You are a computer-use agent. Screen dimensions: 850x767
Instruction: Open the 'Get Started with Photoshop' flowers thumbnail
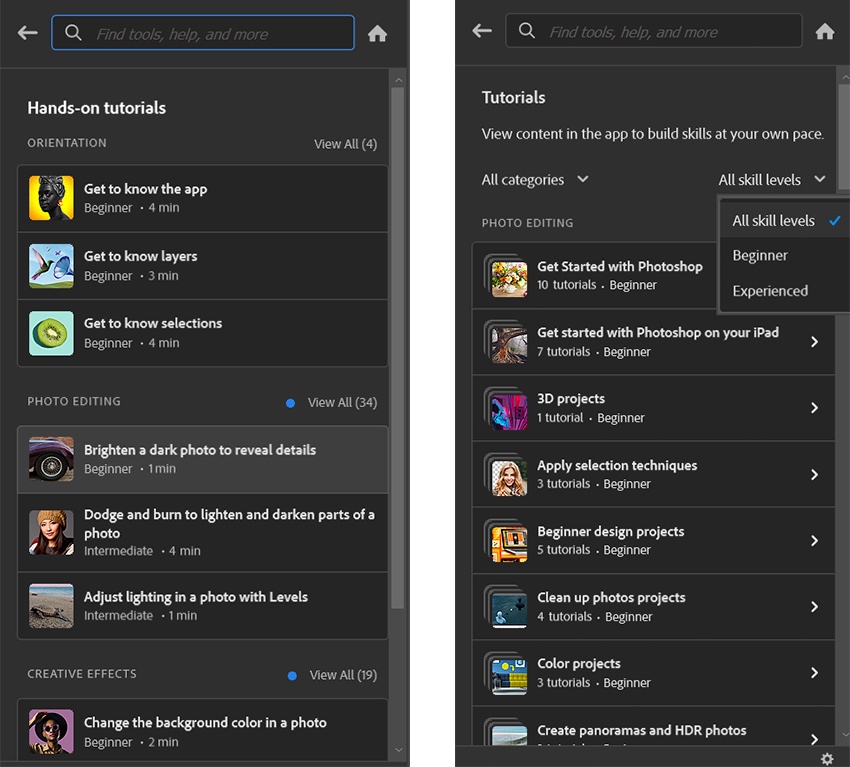point(506,276)
